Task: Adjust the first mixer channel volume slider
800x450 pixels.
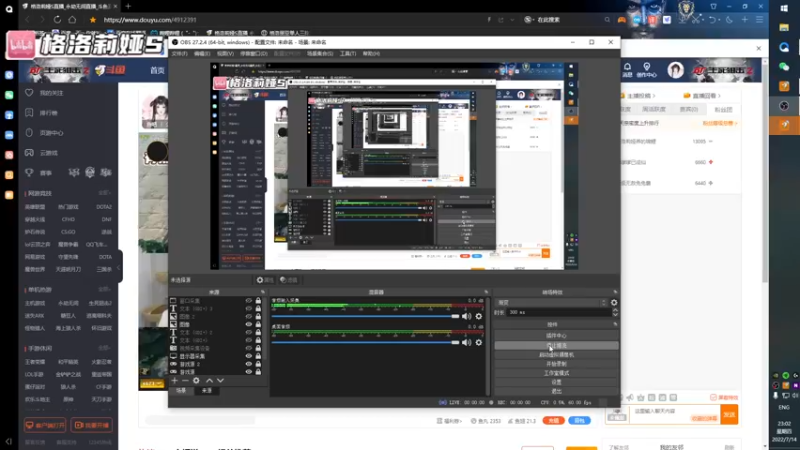Action: coord(365,316)
